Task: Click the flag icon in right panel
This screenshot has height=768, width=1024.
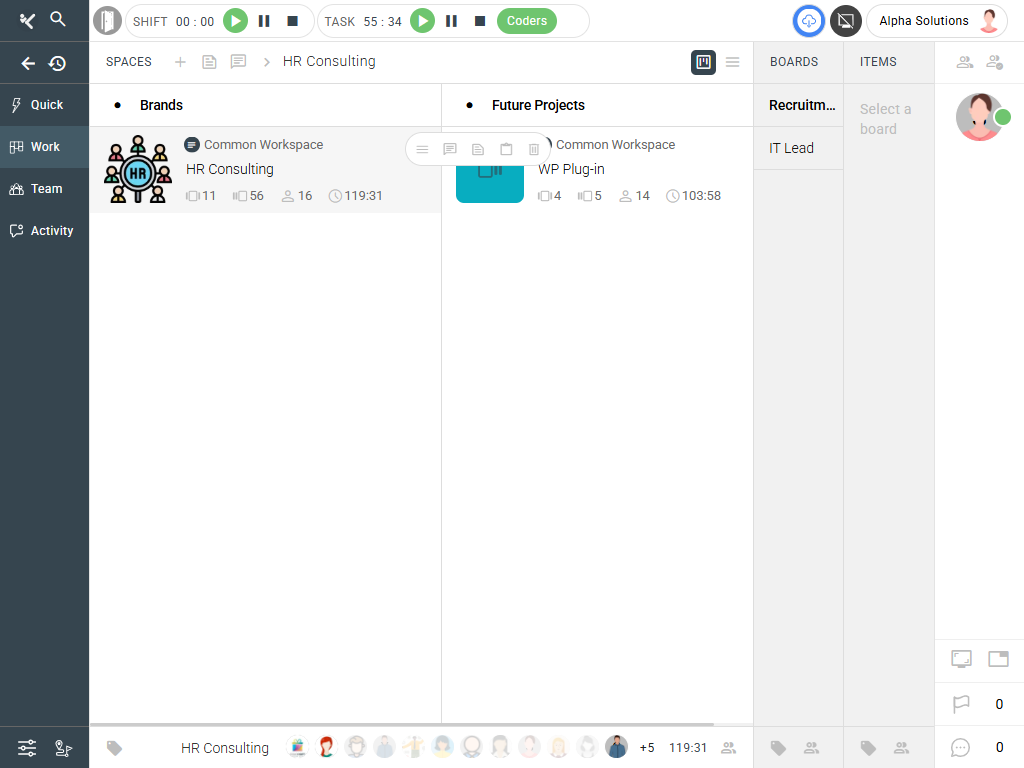Action: (x=961, y=704)
